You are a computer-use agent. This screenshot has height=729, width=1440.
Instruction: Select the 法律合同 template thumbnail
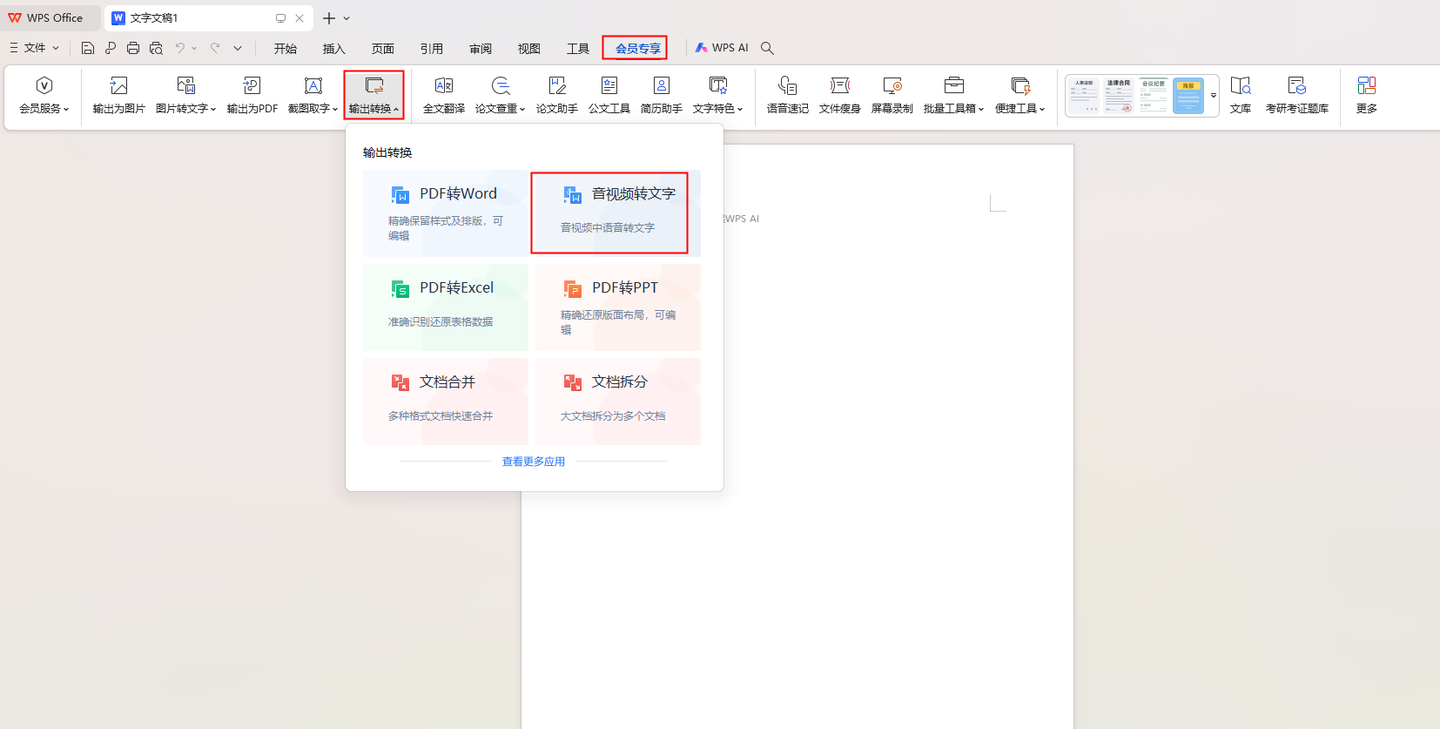1119,96
